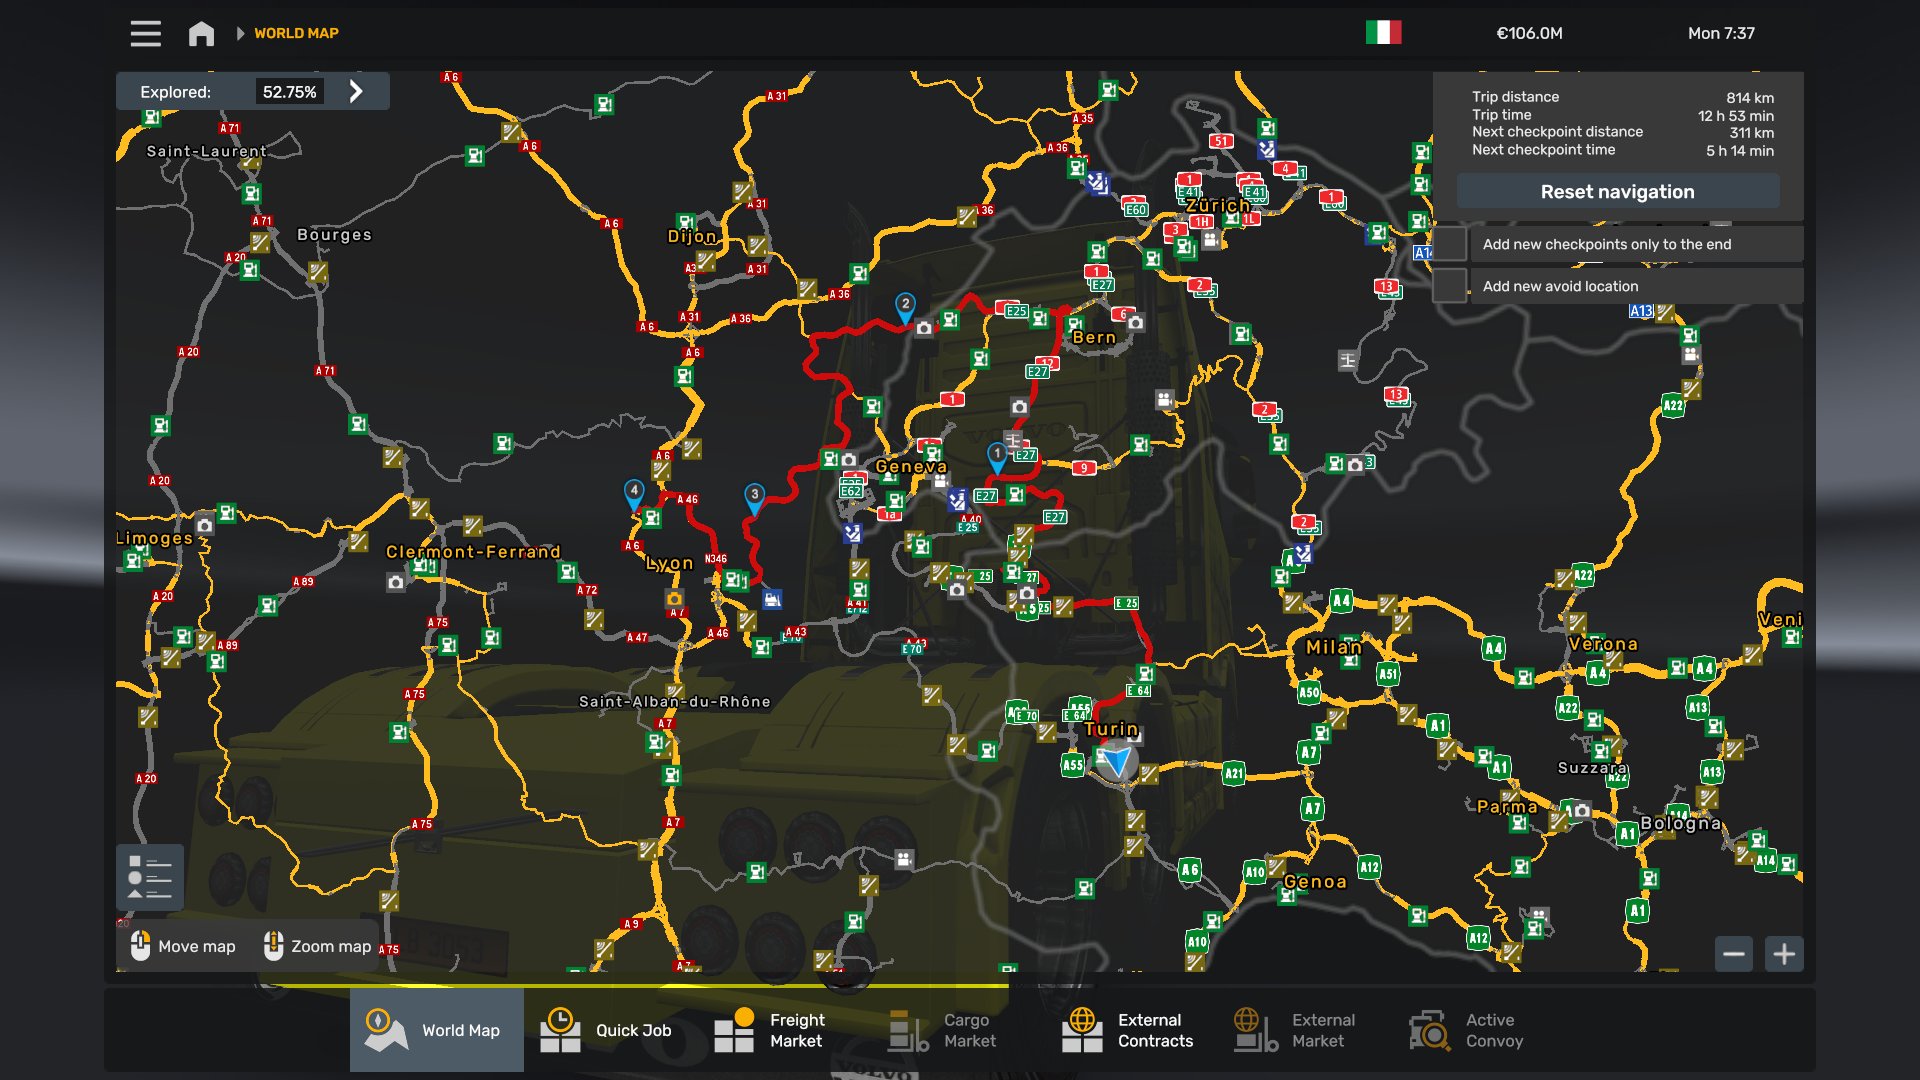Expand the Explored percentage panel arrow

(356, 91)
